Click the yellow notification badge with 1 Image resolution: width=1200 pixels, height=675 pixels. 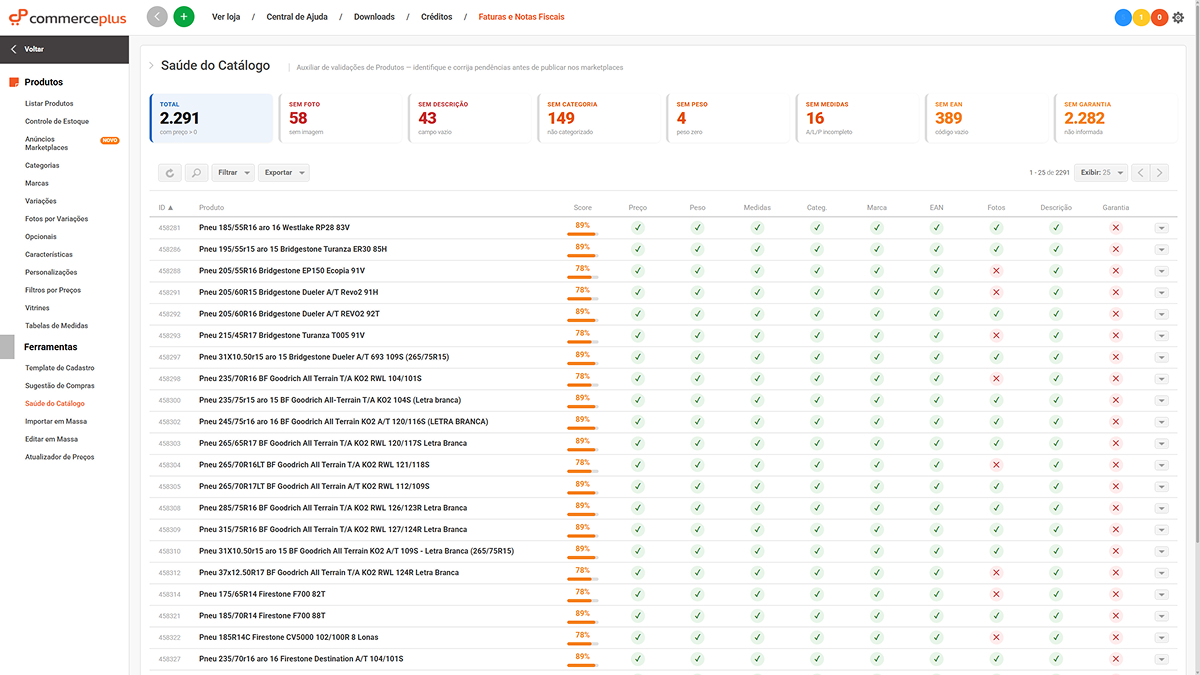1141,17
